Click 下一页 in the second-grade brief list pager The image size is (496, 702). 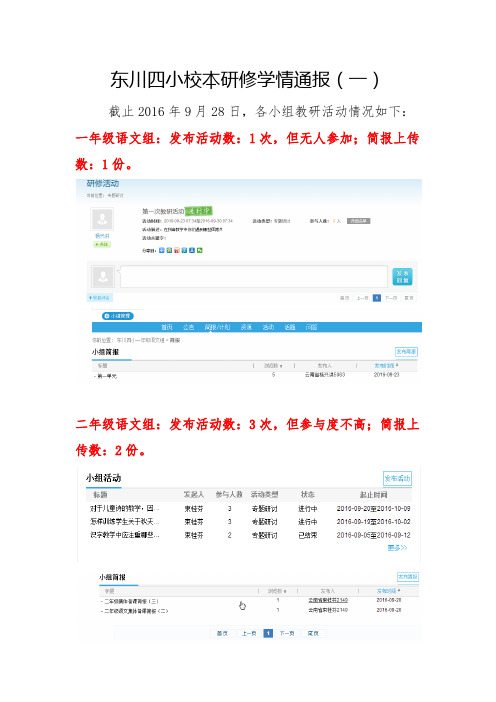click(287, 634)
